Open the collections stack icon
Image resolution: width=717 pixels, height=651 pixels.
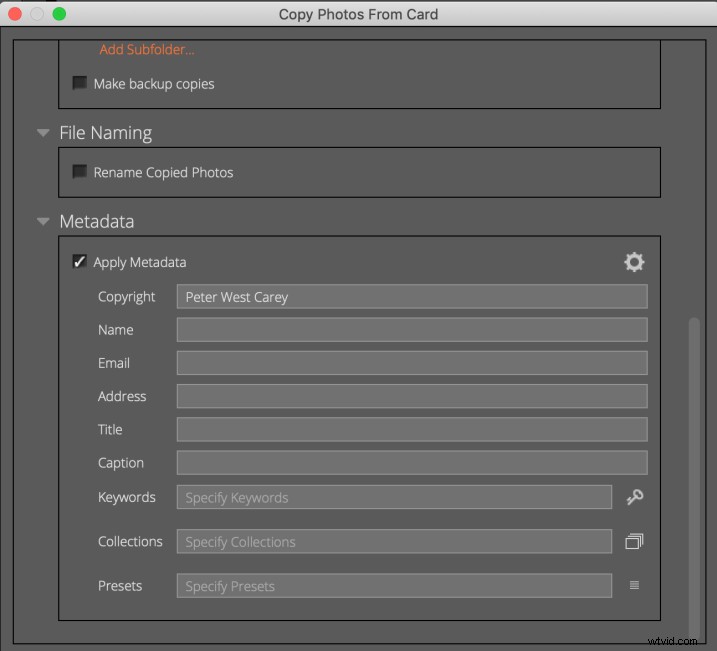[x=634, y=541]
